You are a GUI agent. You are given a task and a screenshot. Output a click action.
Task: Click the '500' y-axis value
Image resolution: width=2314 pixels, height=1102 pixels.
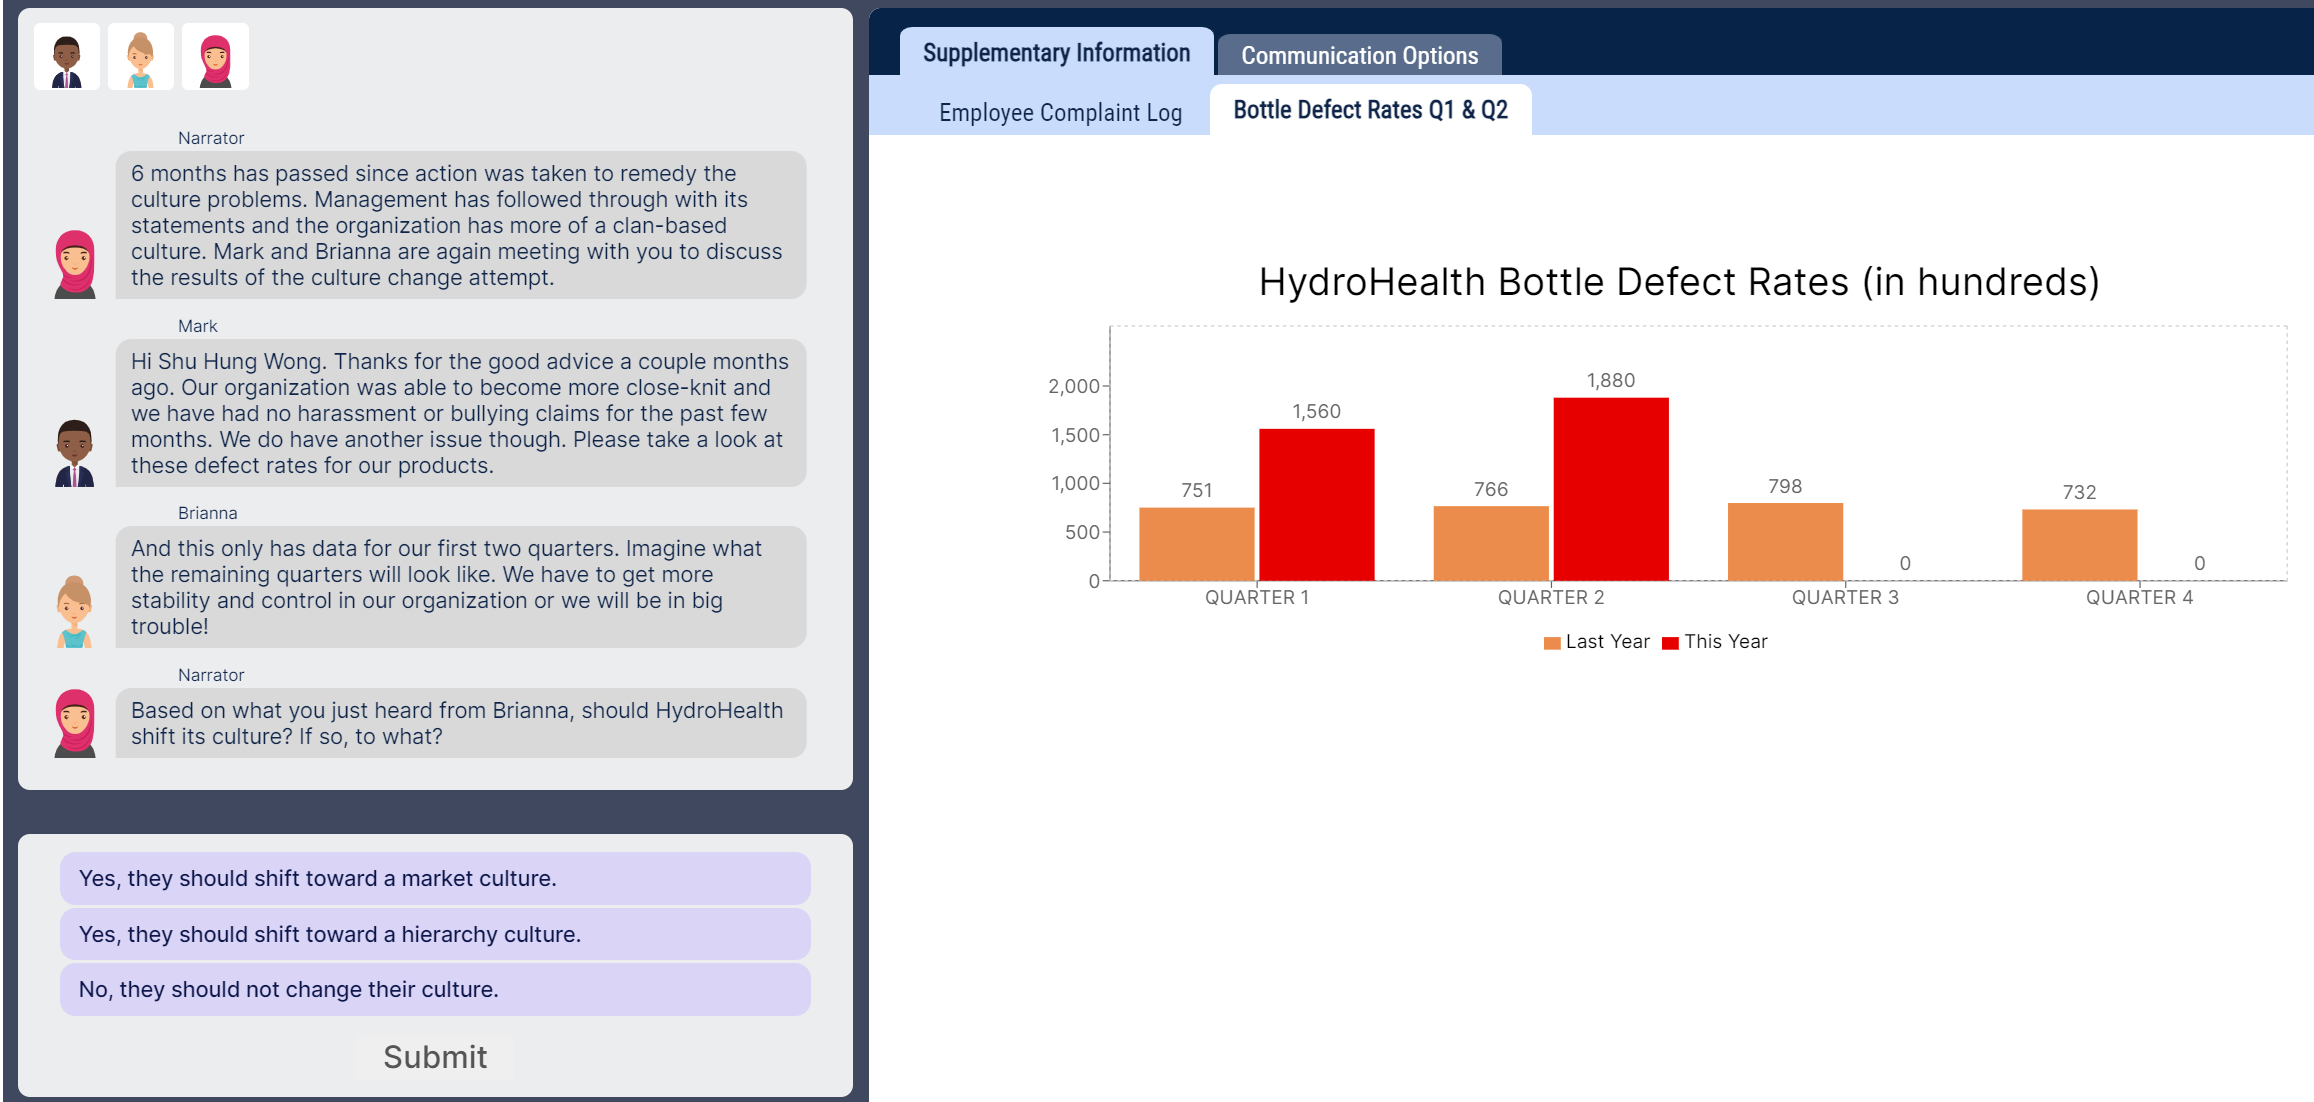point(1082,533)
